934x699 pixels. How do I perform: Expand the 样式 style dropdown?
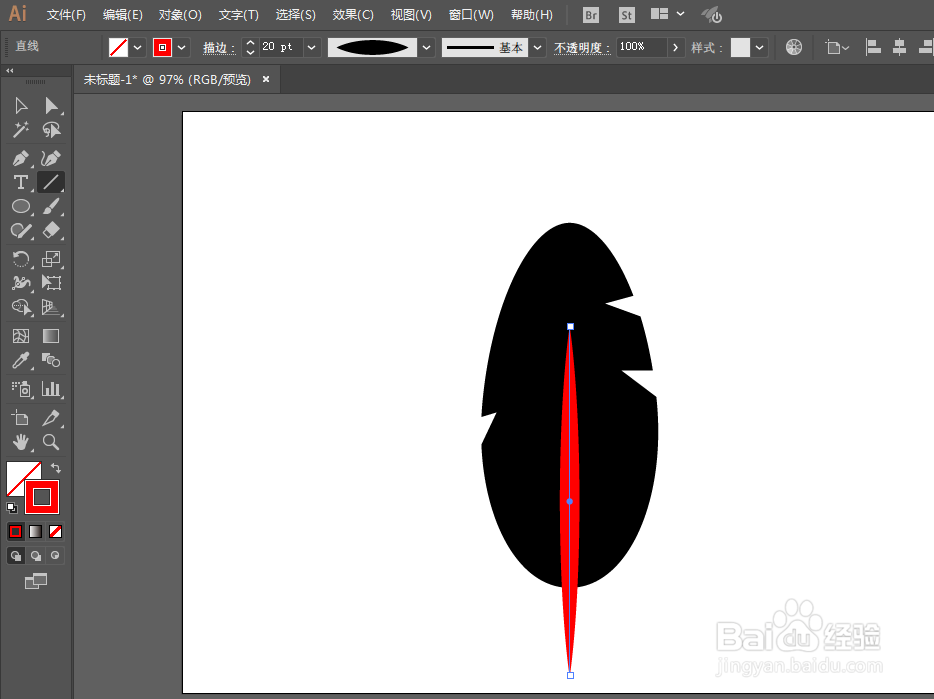[760, 46]
